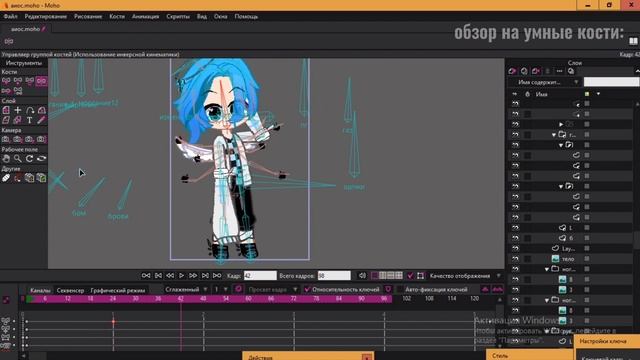The width and height of the screenshot is (640, 360).
Task: Open the Редактирование menu
Action: coord(46,17)
